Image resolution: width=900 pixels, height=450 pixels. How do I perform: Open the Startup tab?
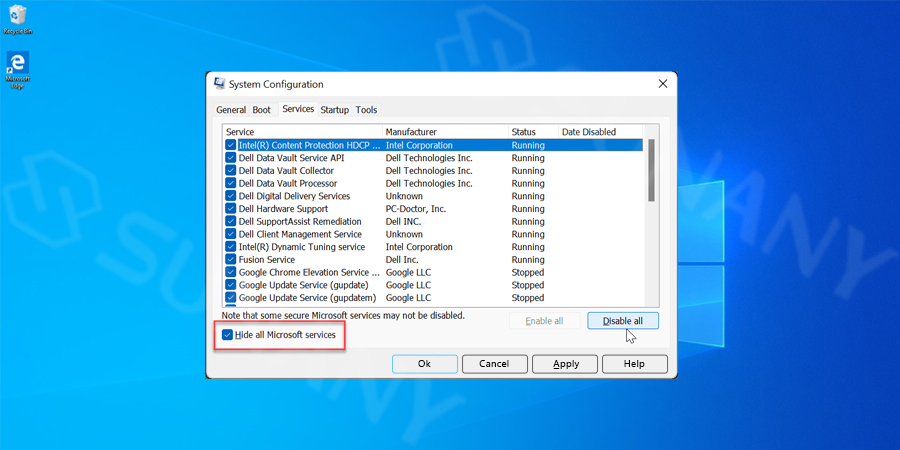(x=335, y=110)
